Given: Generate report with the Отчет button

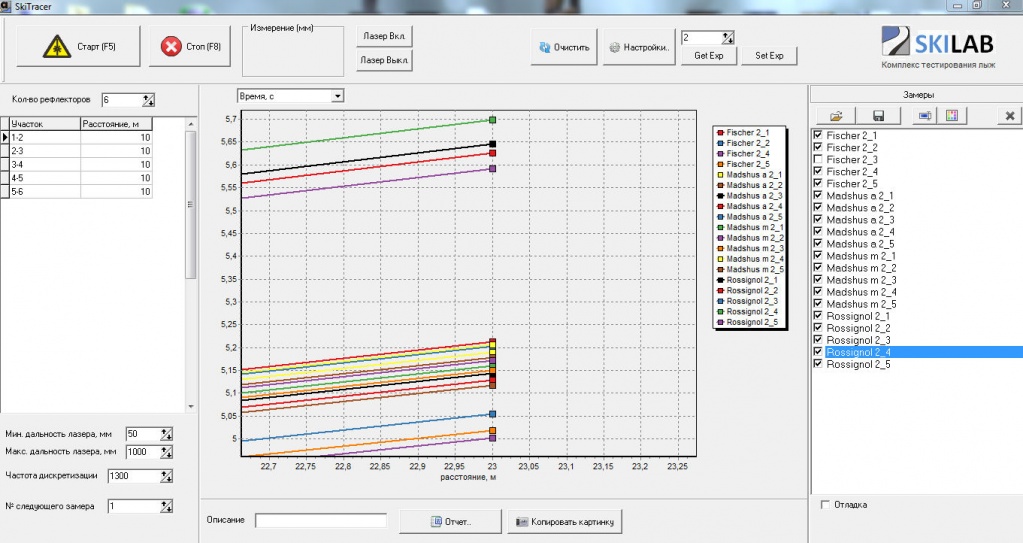Looking at the screenshot, I should click(x=450, y=521).
